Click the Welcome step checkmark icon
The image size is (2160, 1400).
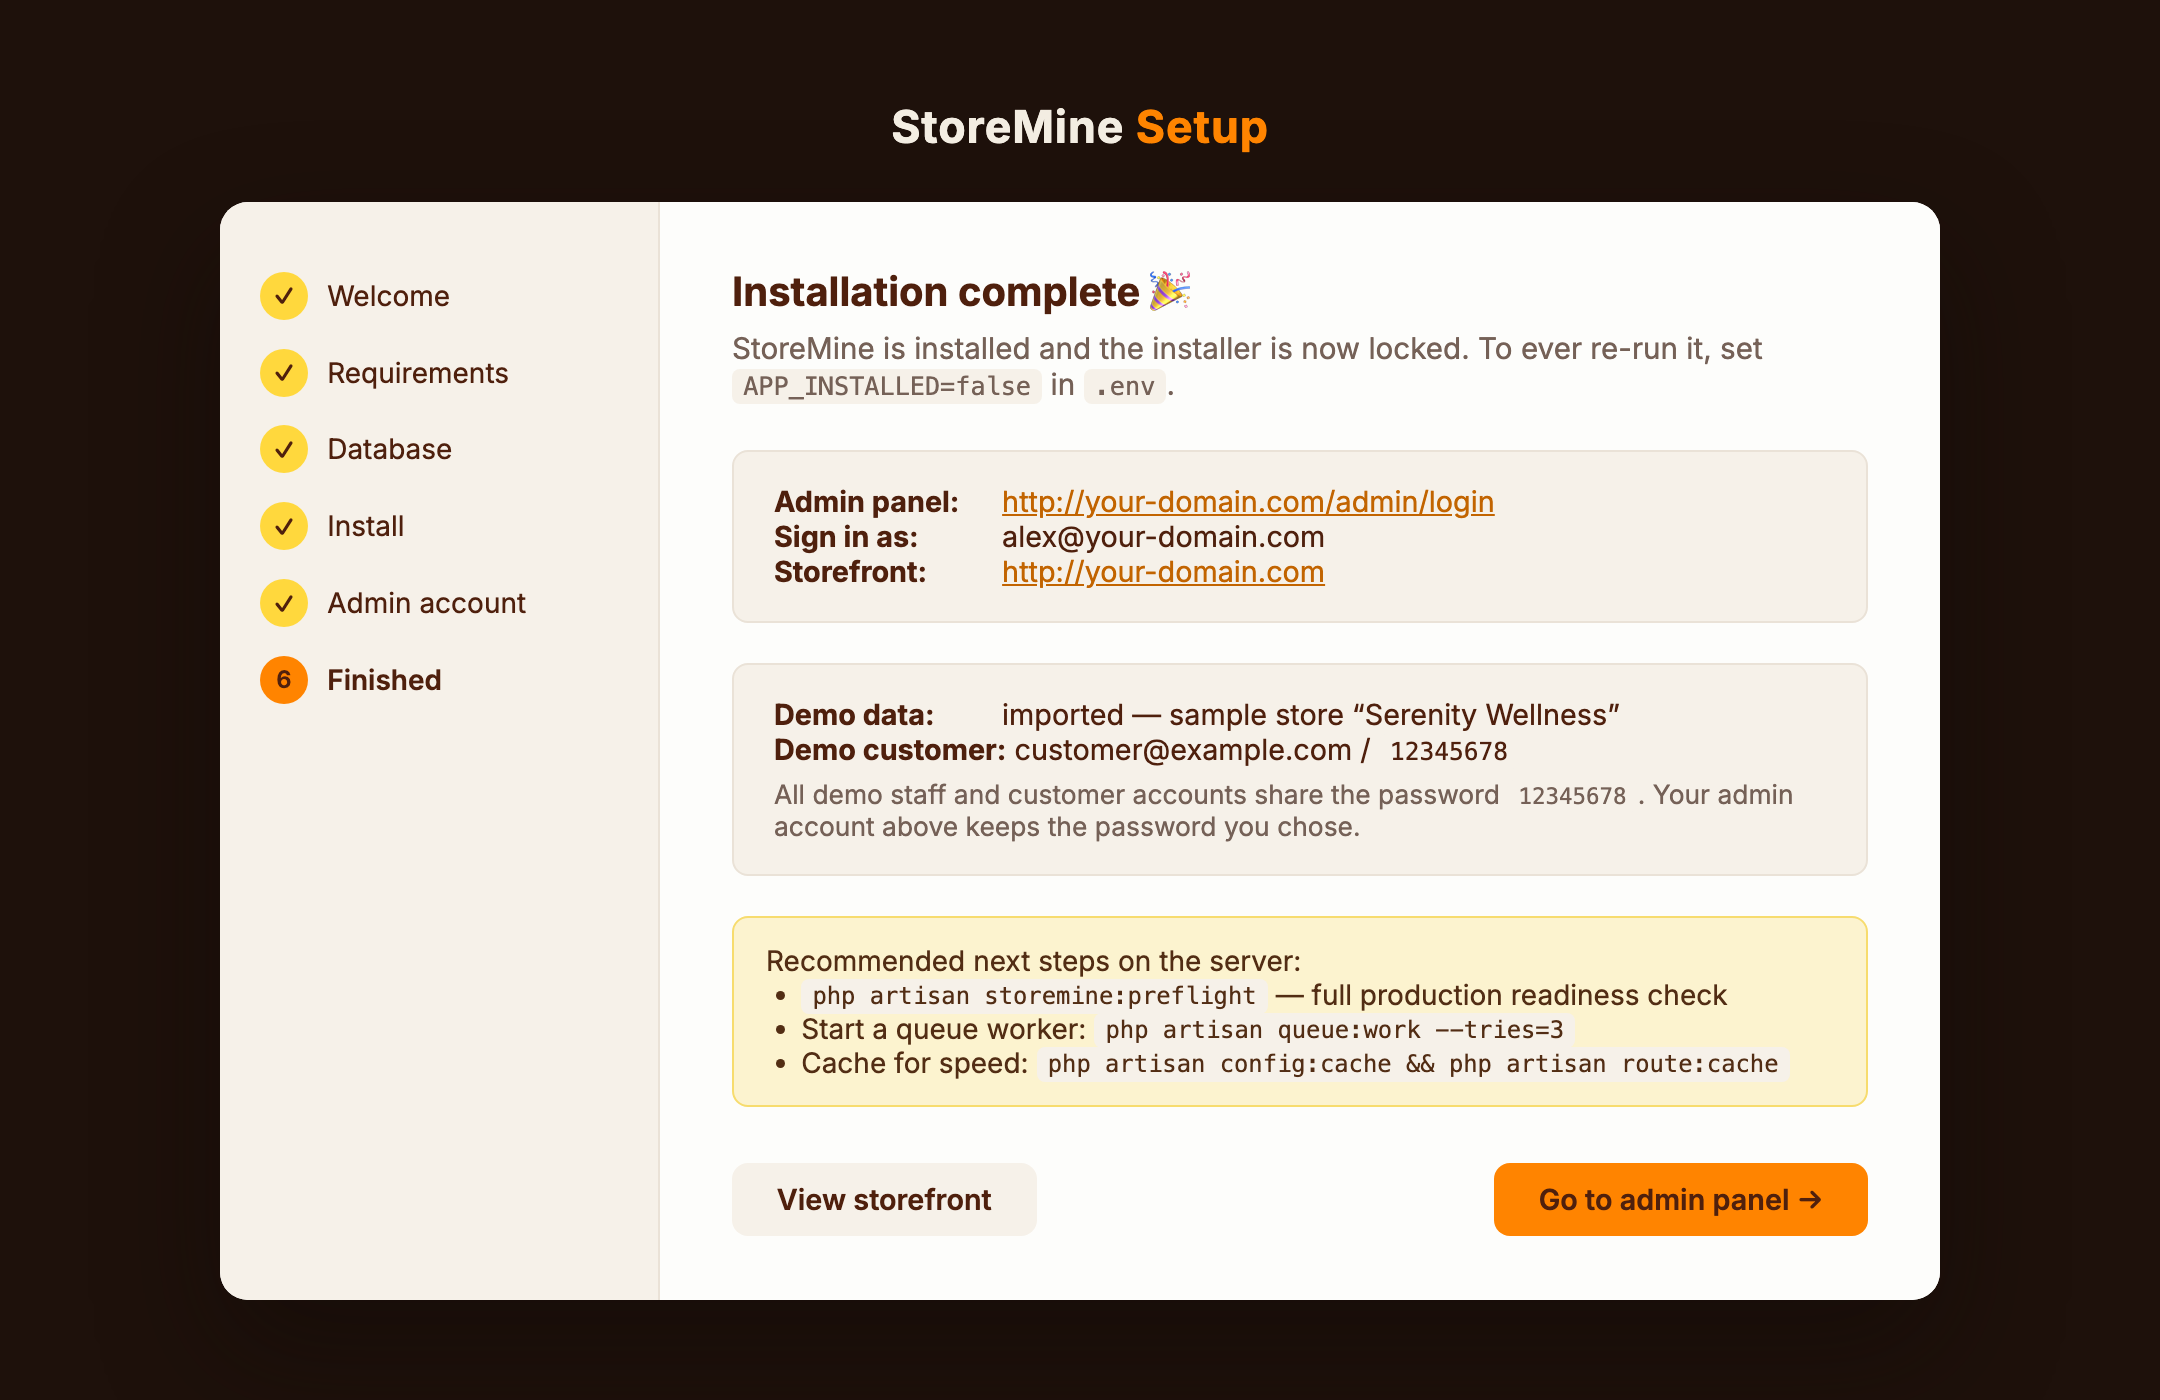[284, 296]
